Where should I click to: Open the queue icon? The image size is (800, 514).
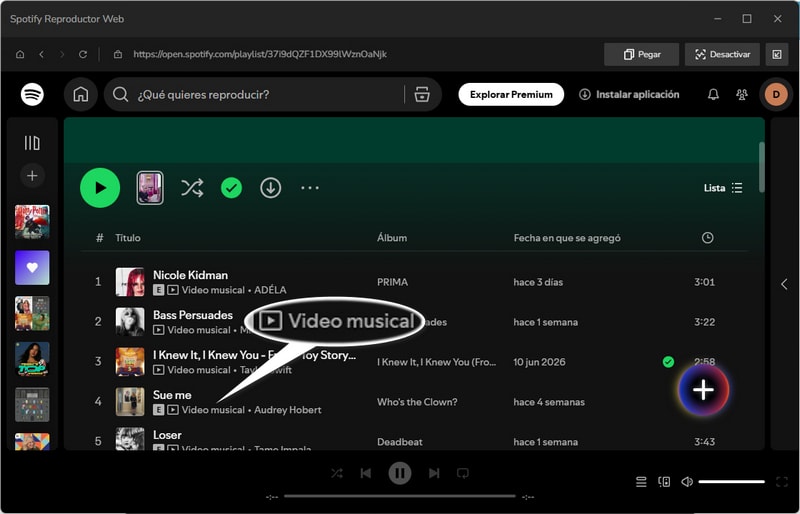(641, 481)
